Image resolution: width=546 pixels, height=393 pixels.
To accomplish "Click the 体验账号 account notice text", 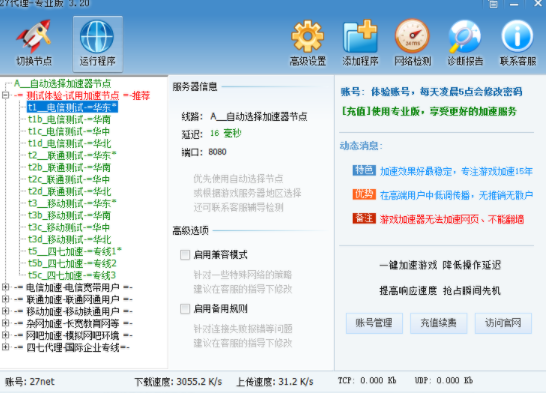I will 431,92.
